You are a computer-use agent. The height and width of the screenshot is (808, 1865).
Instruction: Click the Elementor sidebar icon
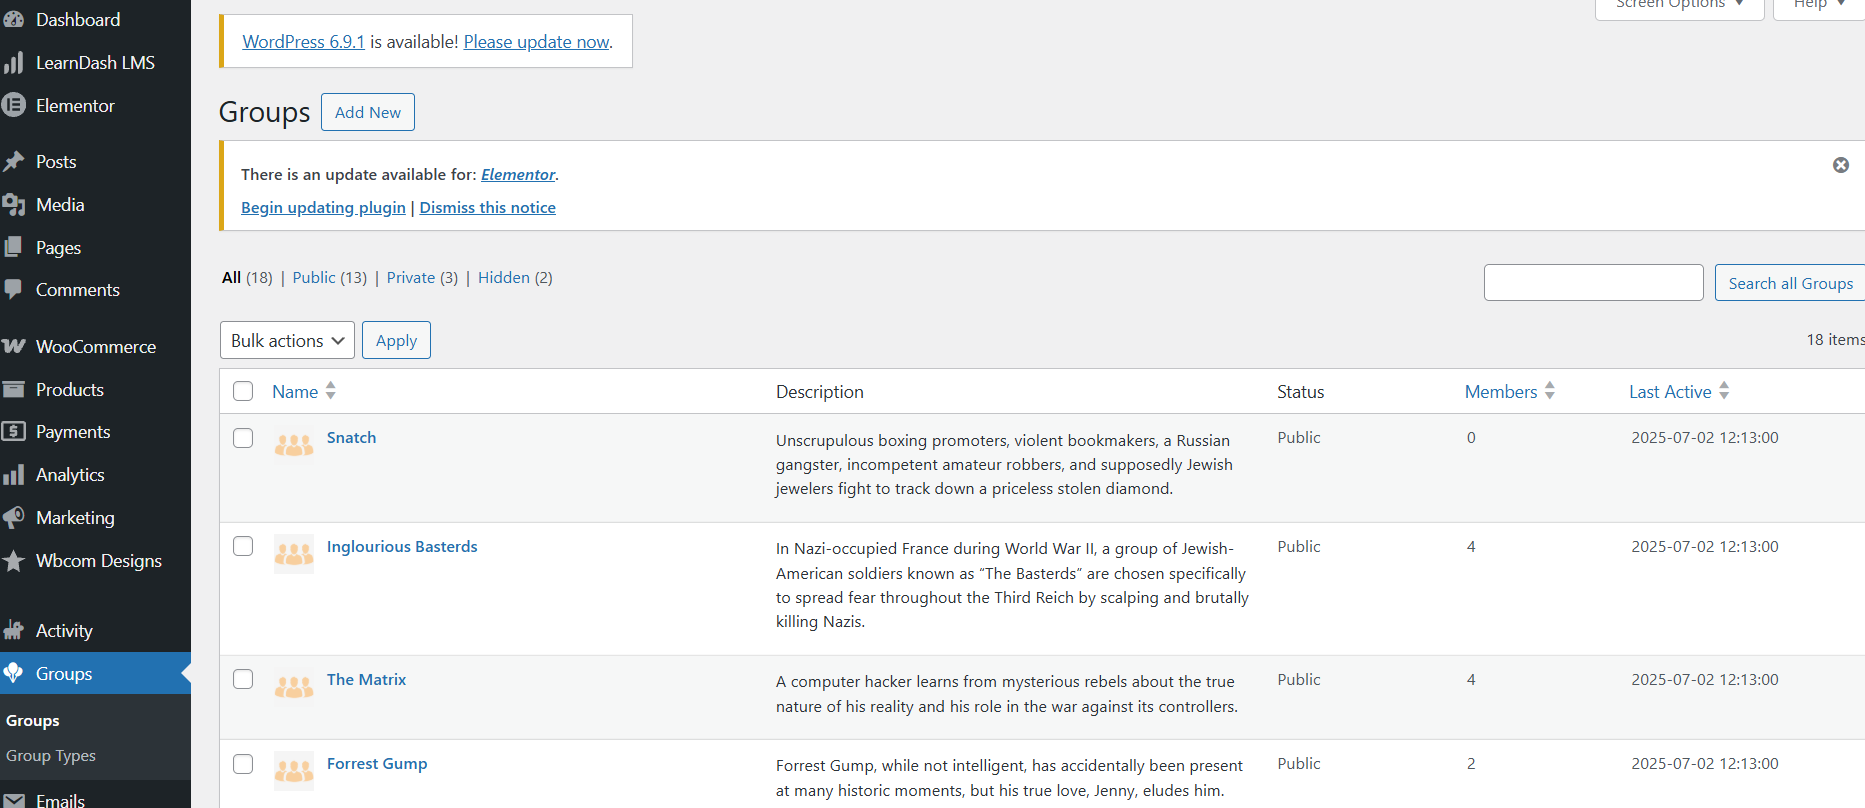pyautogui.click(x=13, y=105)
